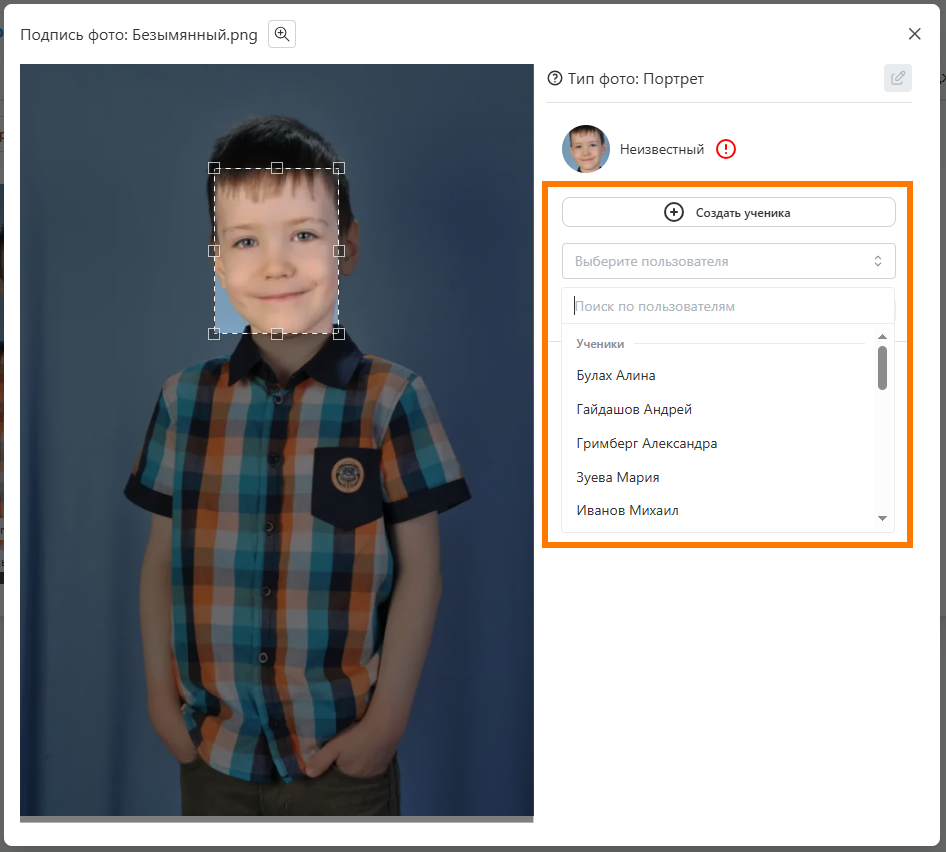Screen dimensions: 946x852
Task: Click the plus icon in Создать ученика
Action: [x=674, y=212]
